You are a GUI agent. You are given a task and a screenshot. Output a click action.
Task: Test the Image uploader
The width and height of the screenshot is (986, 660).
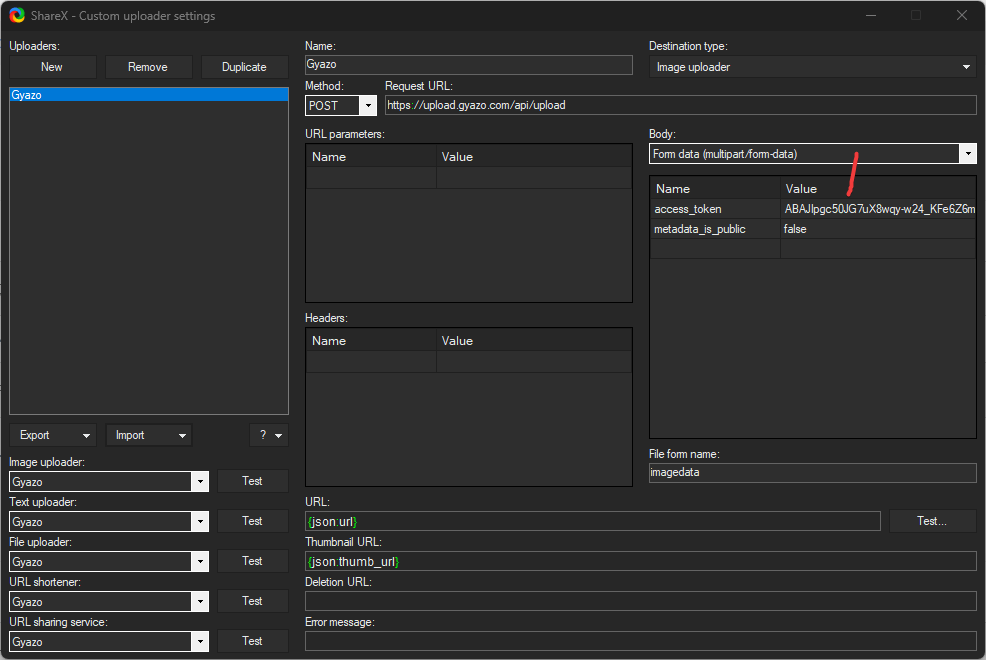(x=253, y=481)
